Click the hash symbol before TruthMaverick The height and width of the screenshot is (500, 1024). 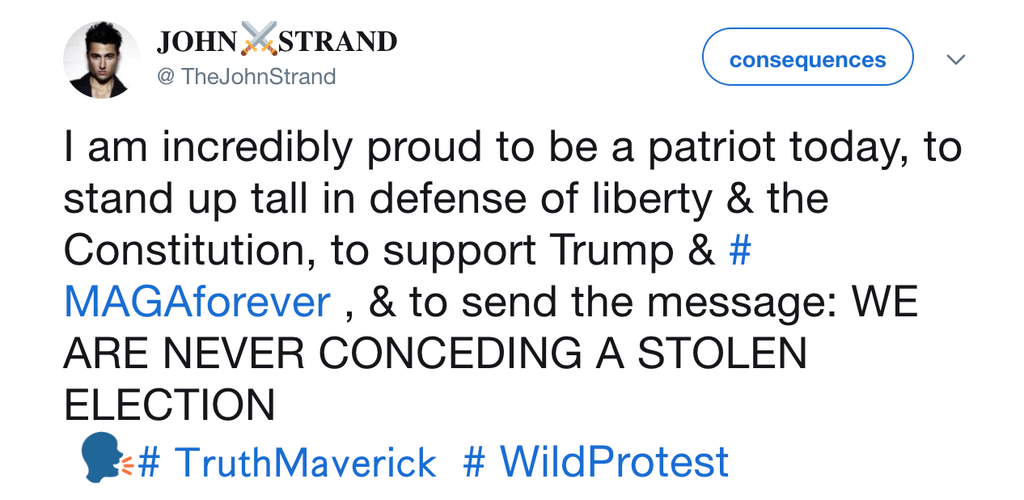click(150, 462)
